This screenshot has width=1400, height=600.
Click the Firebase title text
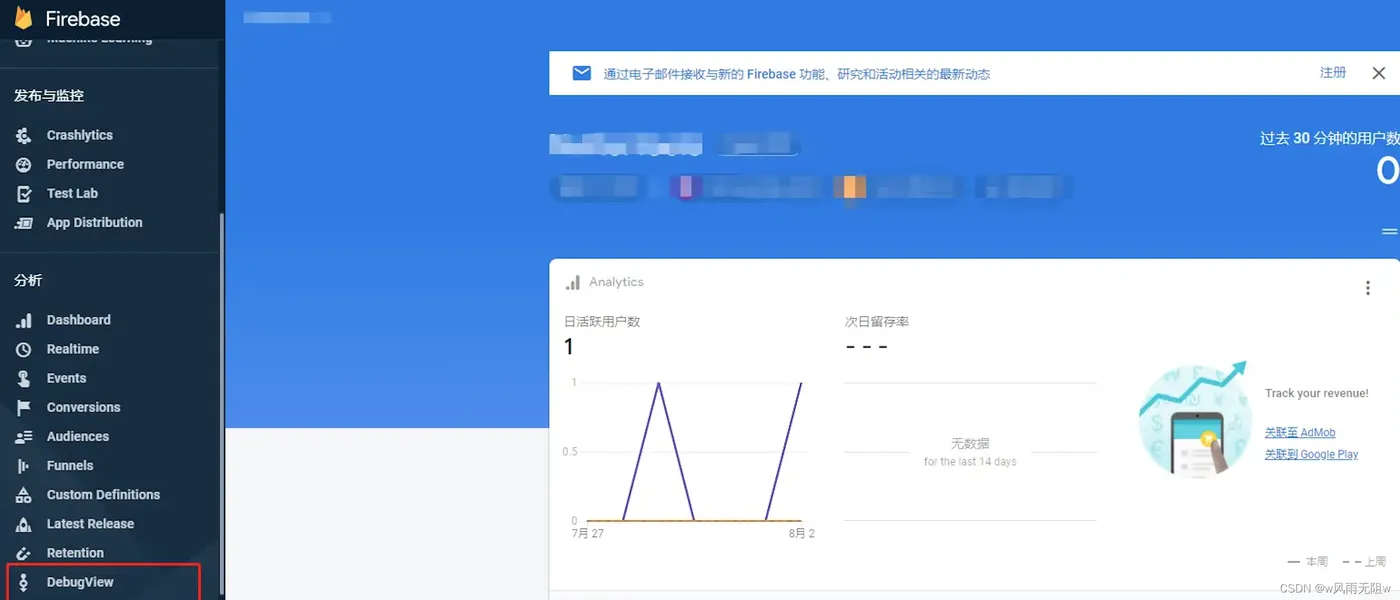83,18
